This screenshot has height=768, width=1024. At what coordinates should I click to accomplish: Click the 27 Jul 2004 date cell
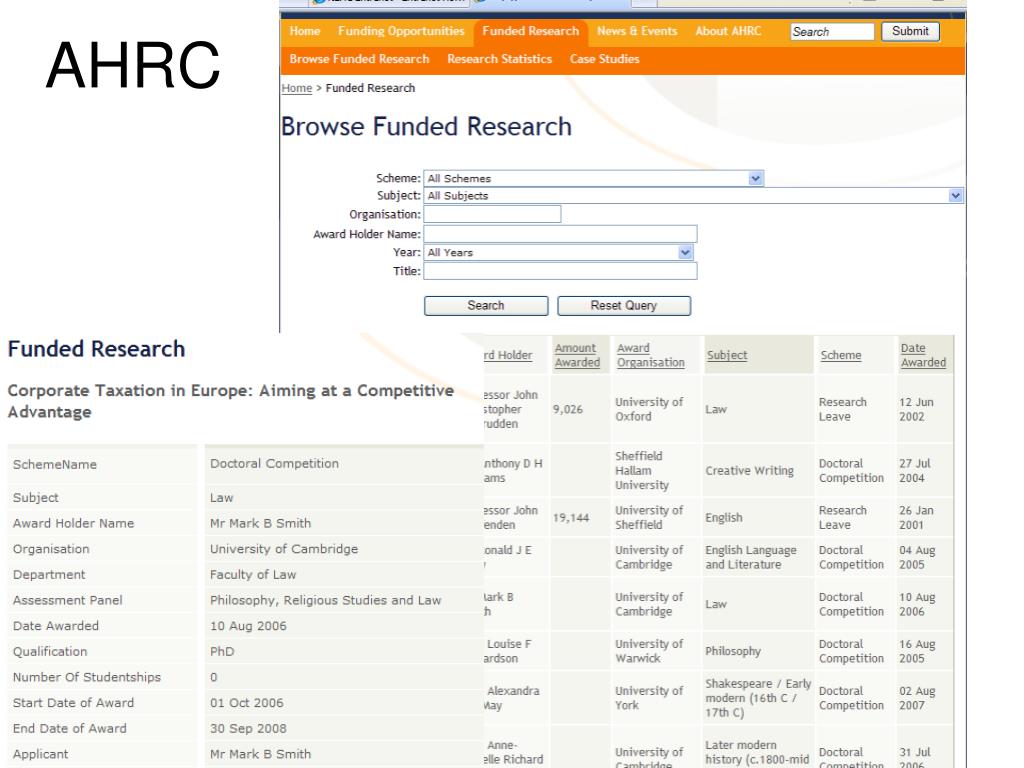[914, 471]
